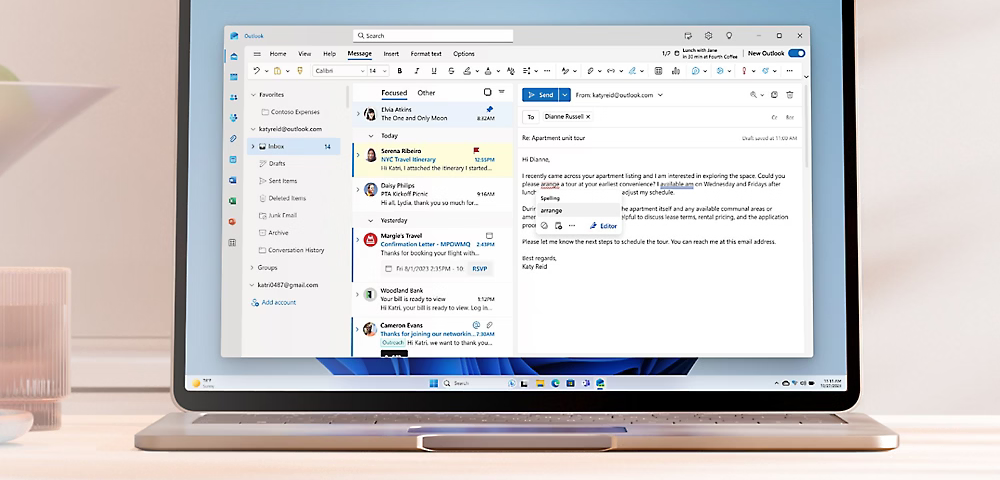Click the filter icon above message list
Viewport: 1000px width, 480px height.
click(502, 92)
